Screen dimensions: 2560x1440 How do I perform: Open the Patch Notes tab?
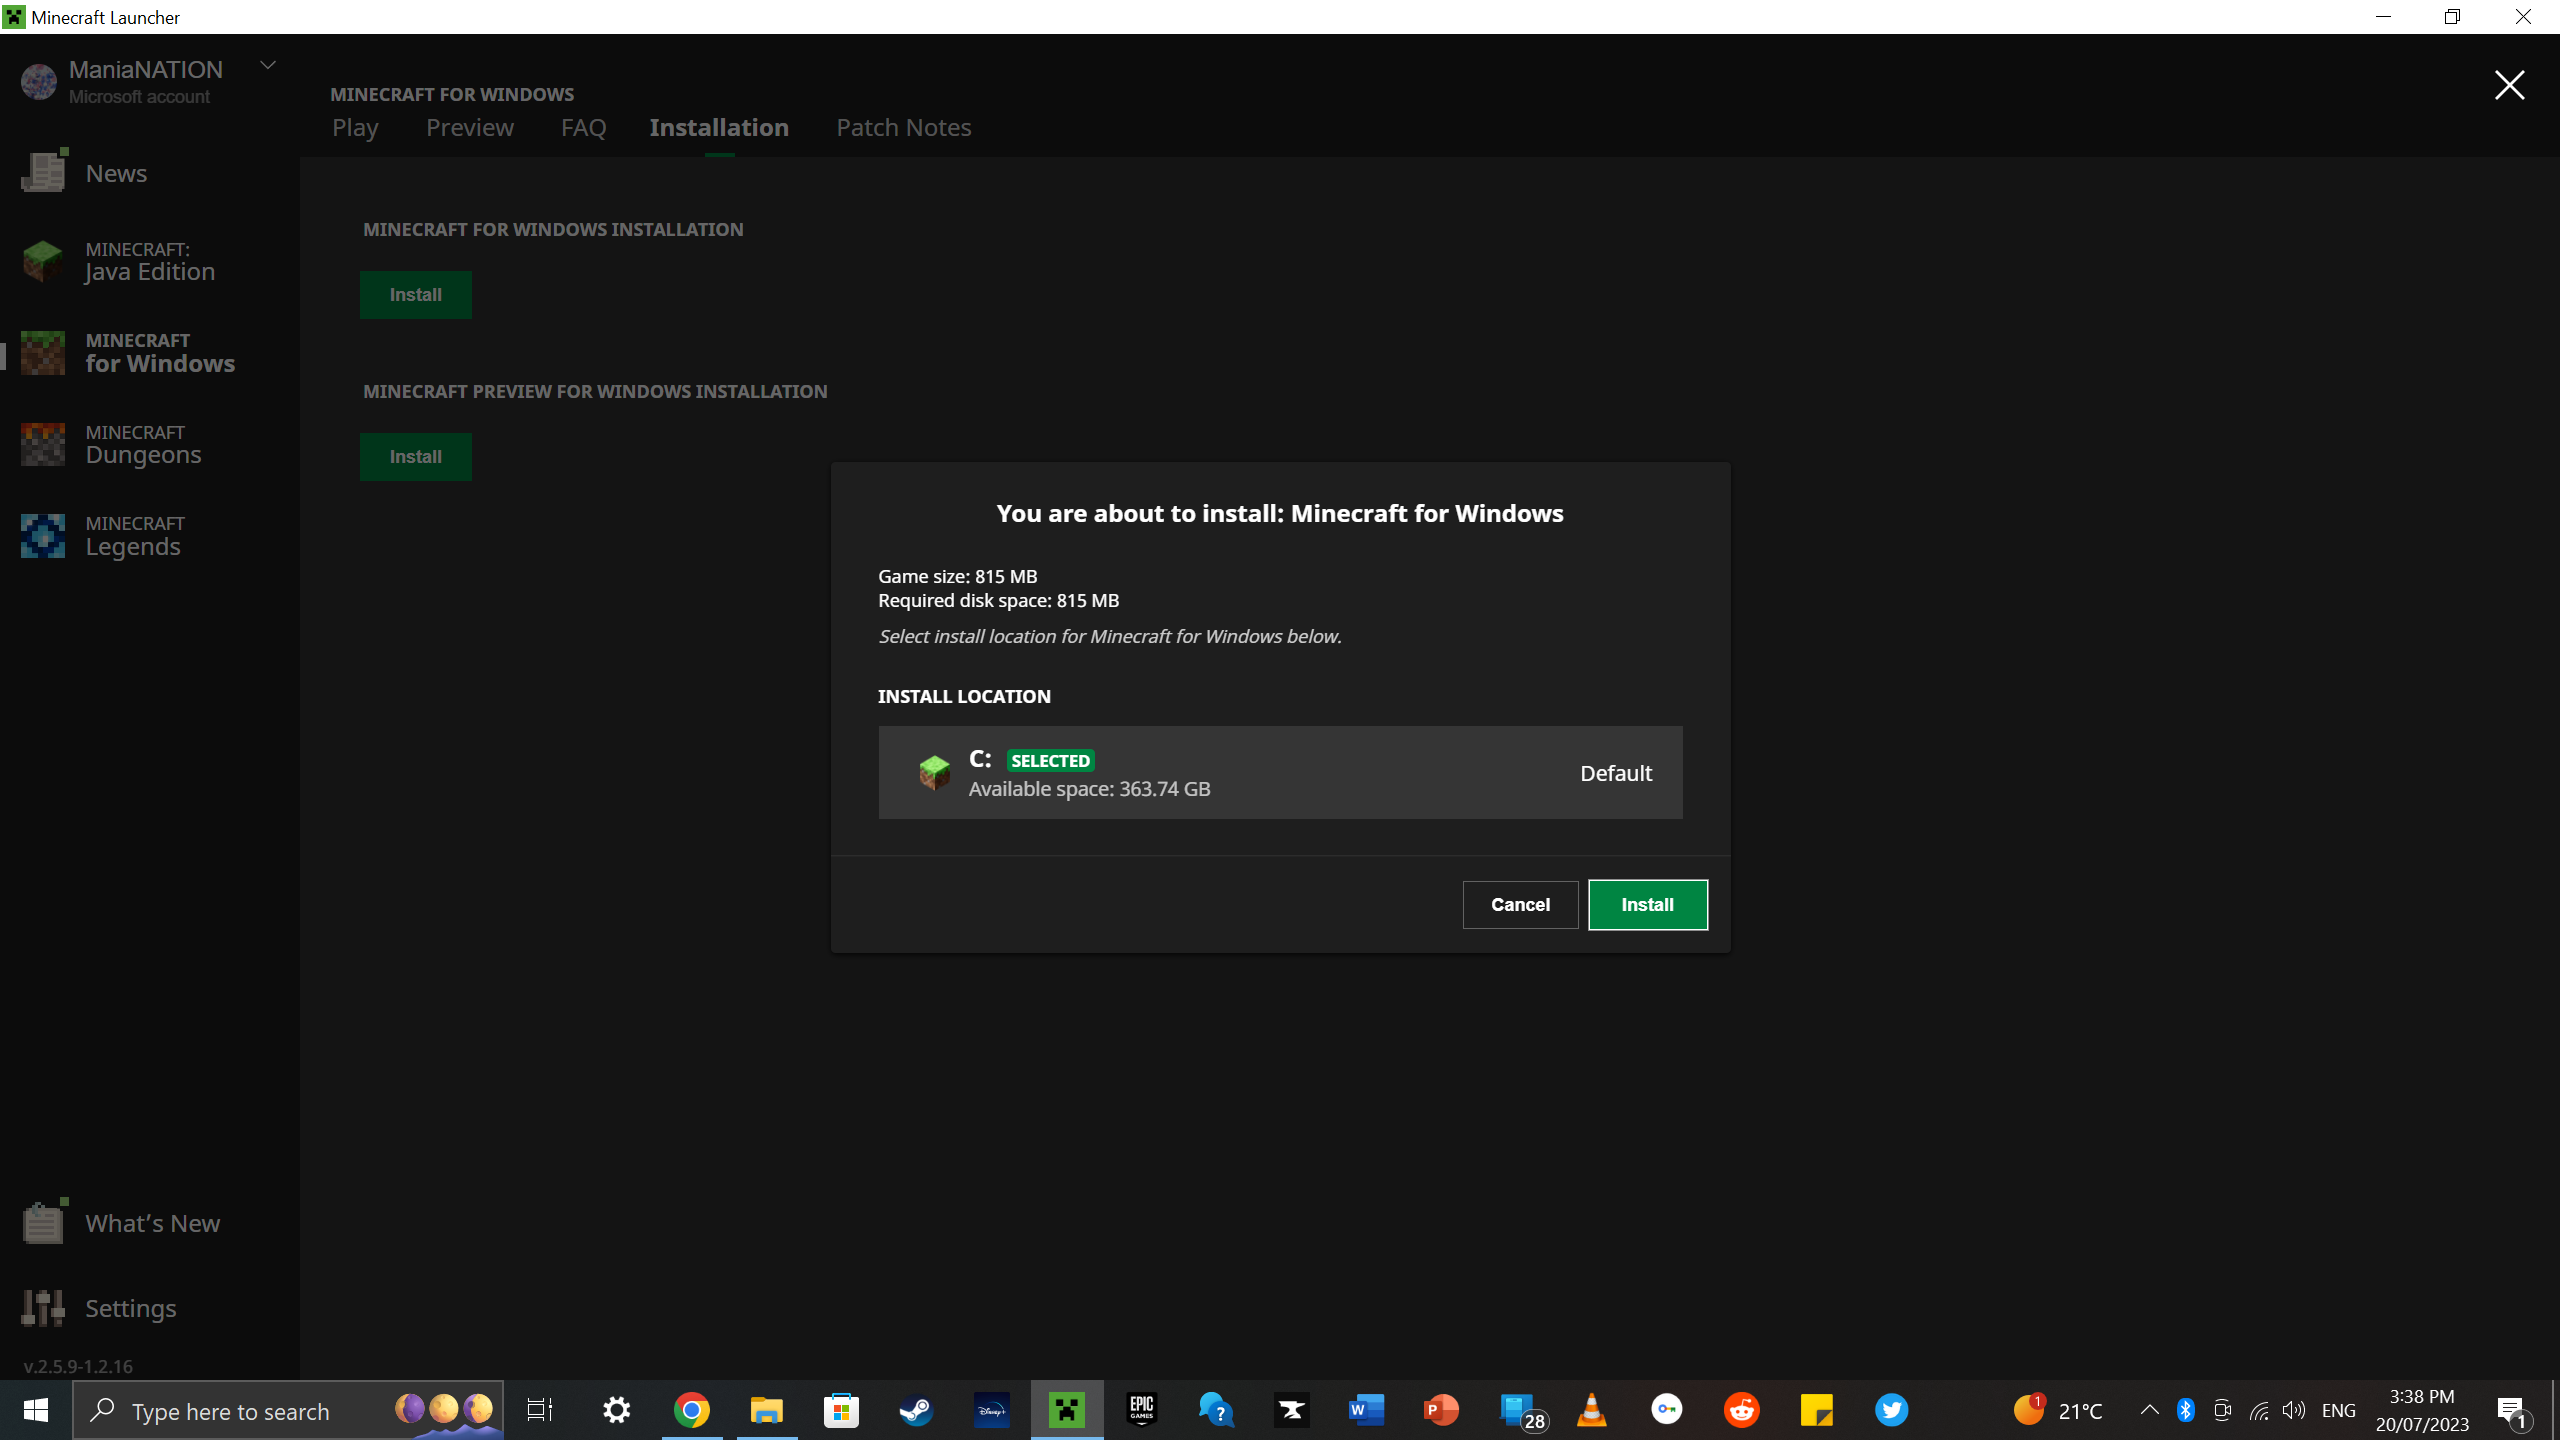click(x=903, y=127)
